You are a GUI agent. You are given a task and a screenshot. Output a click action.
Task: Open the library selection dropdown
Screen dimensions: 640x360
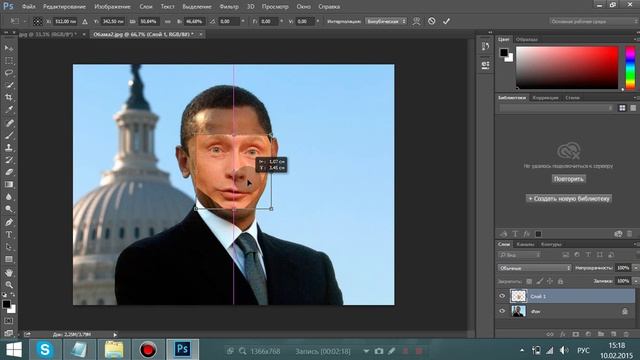(556, 108)
